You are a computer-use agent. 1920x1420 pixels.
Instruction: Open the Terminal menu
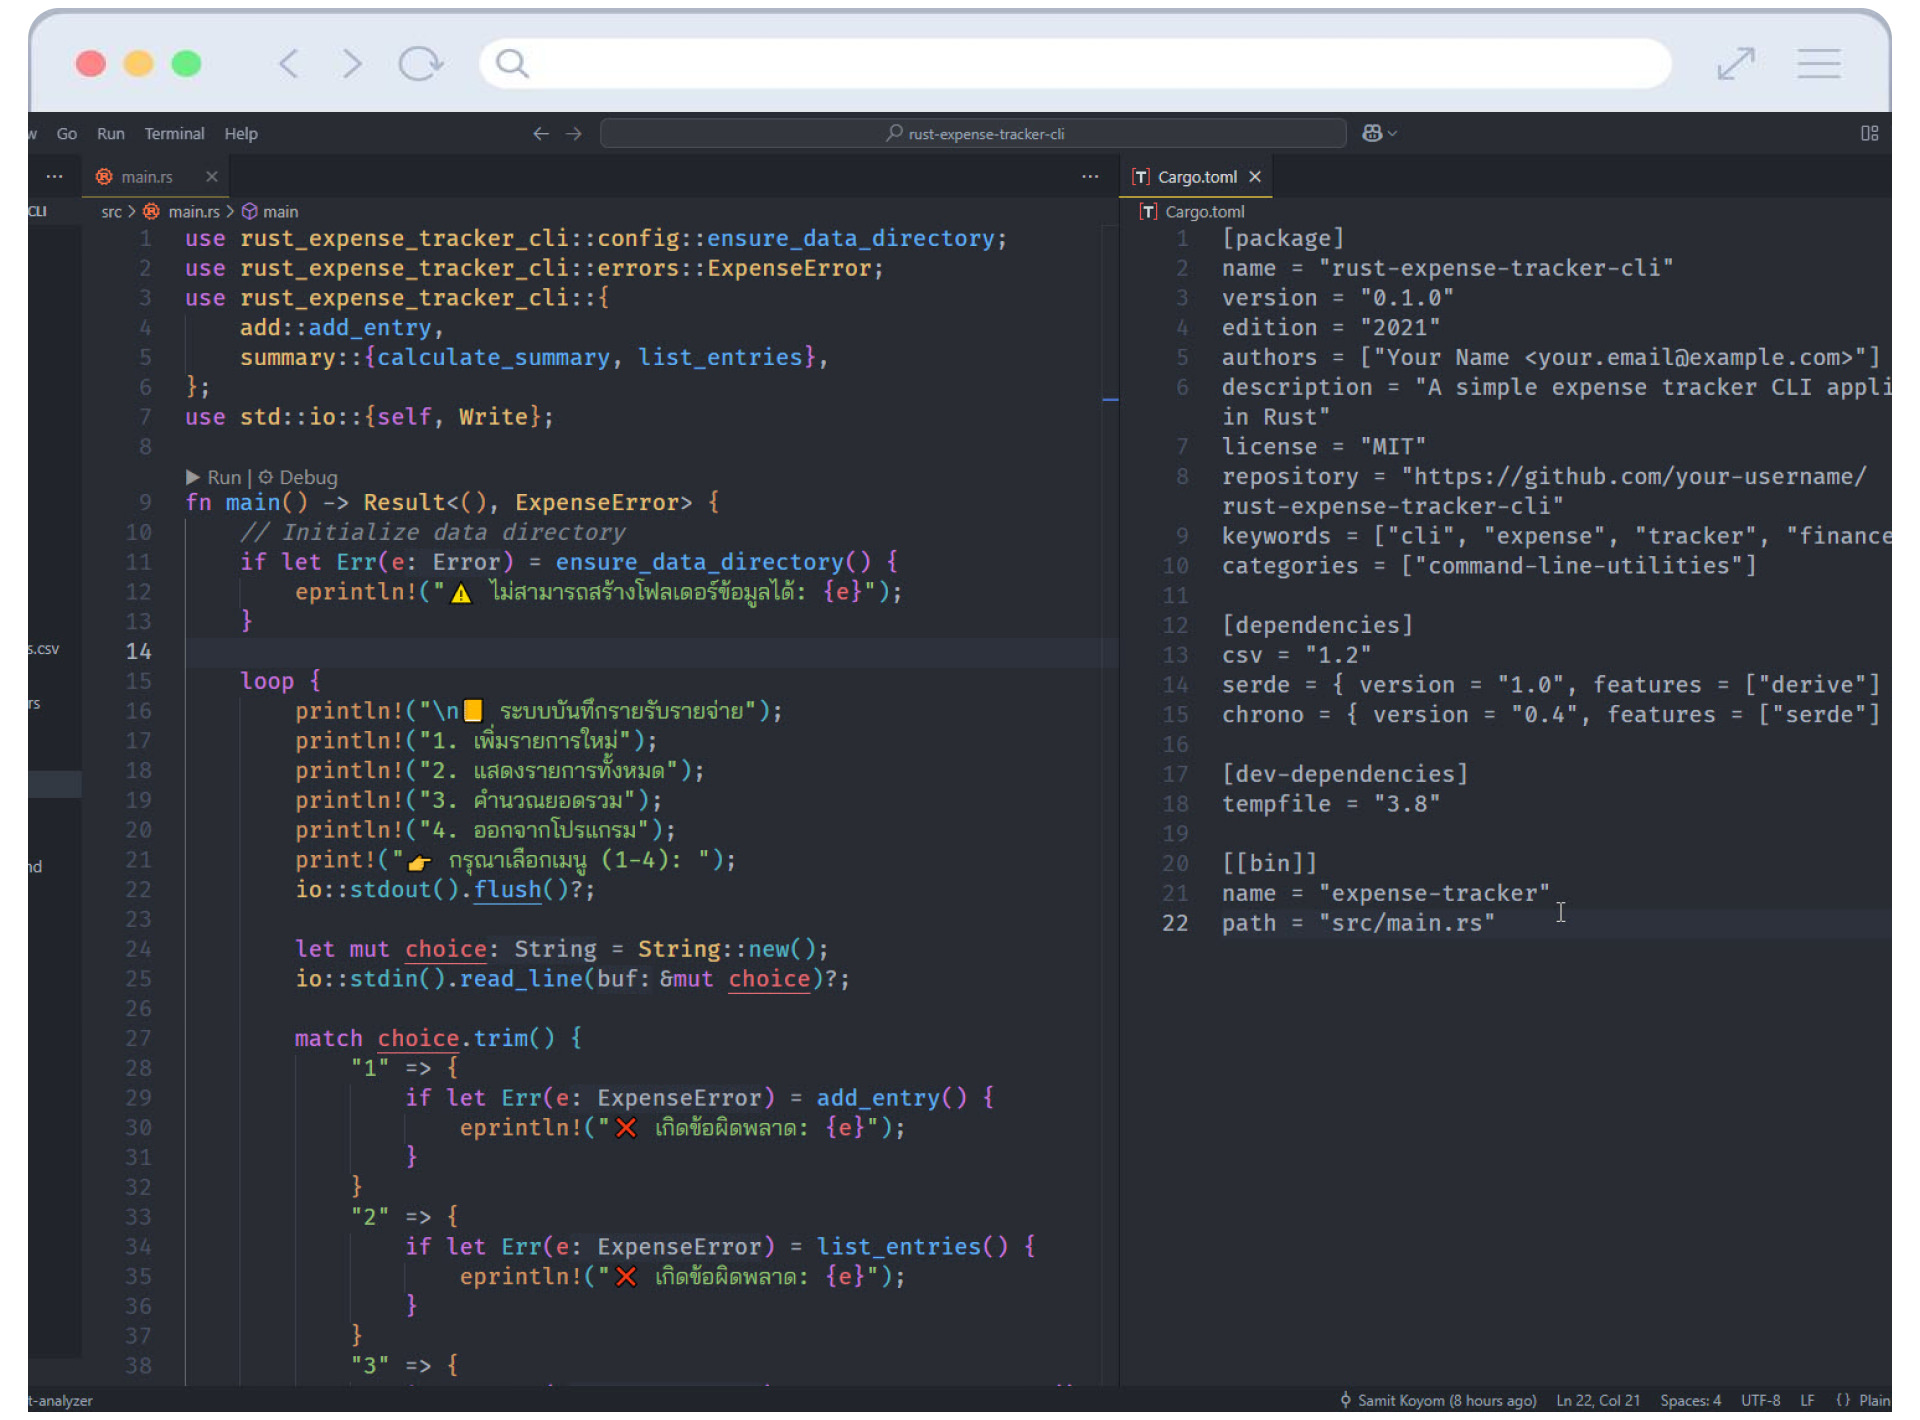click(174, 133)
